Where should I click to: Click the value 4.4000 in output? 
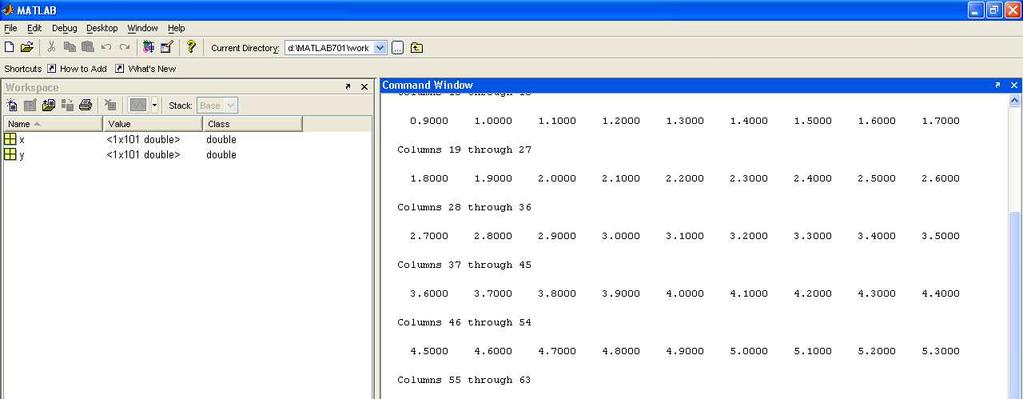click(940, 293)
